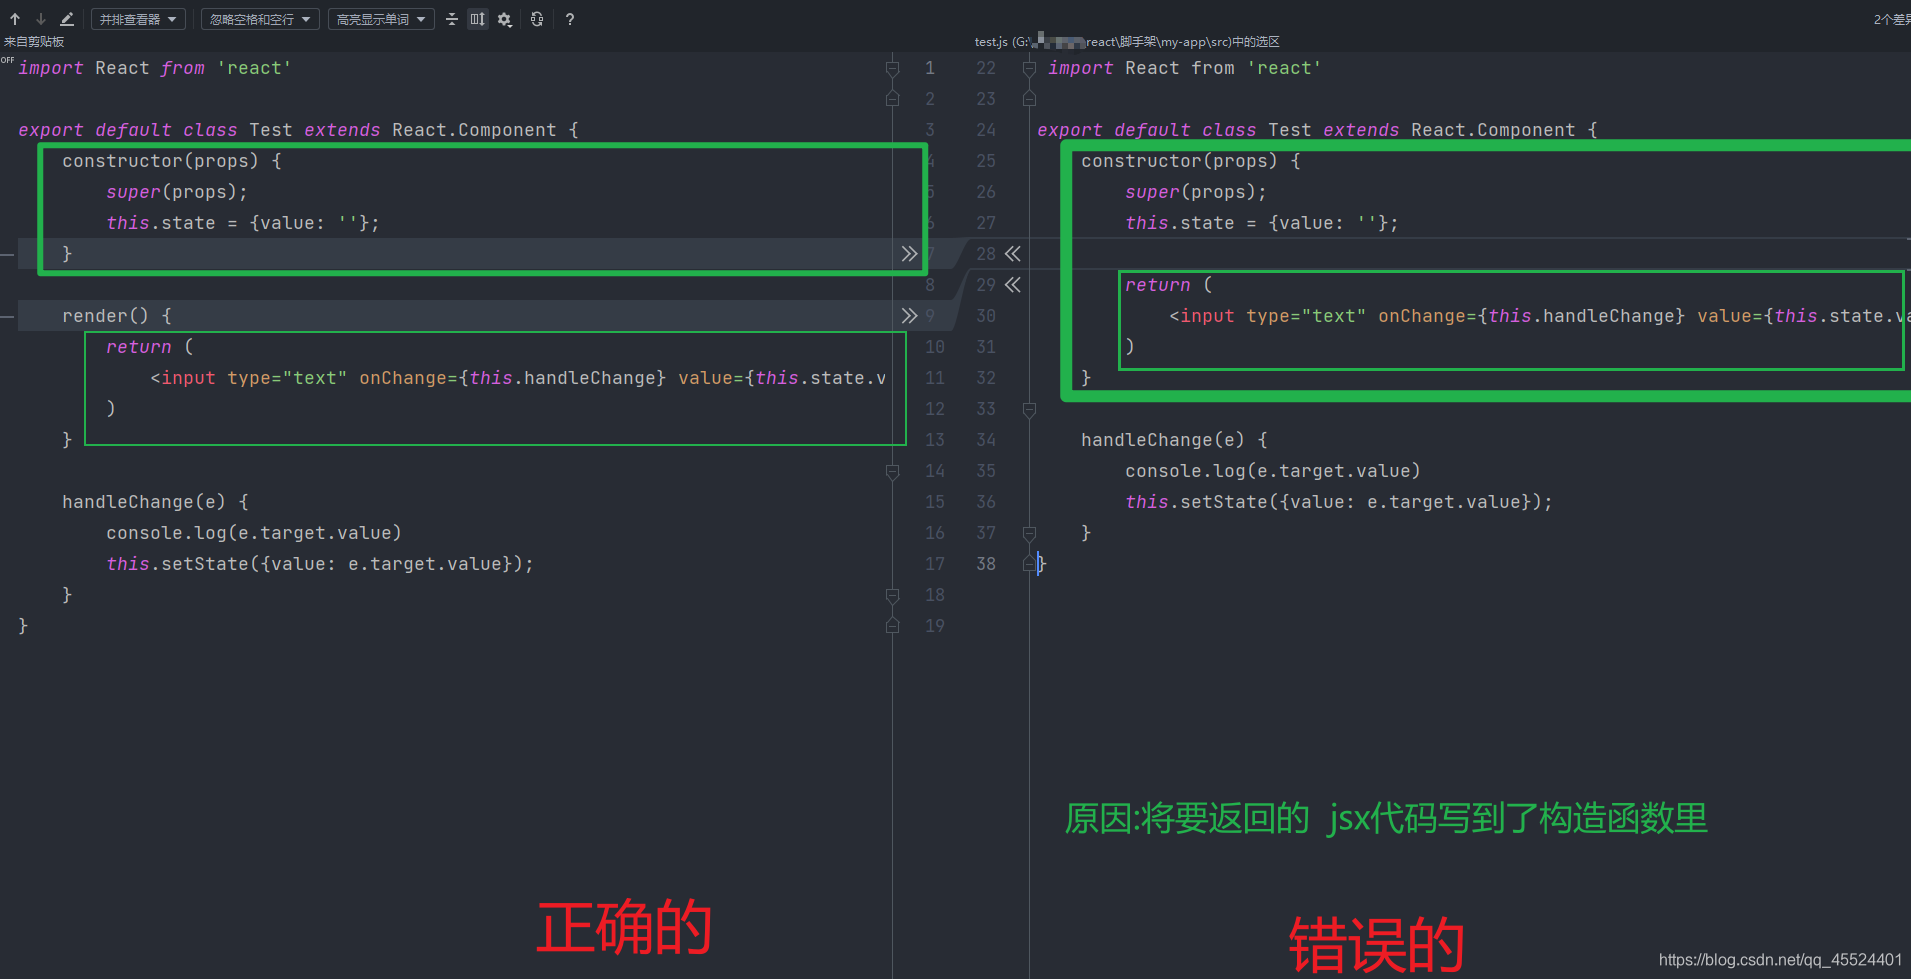
Task: Open the diff settings gear icon
Action: [x=504, y=18]
